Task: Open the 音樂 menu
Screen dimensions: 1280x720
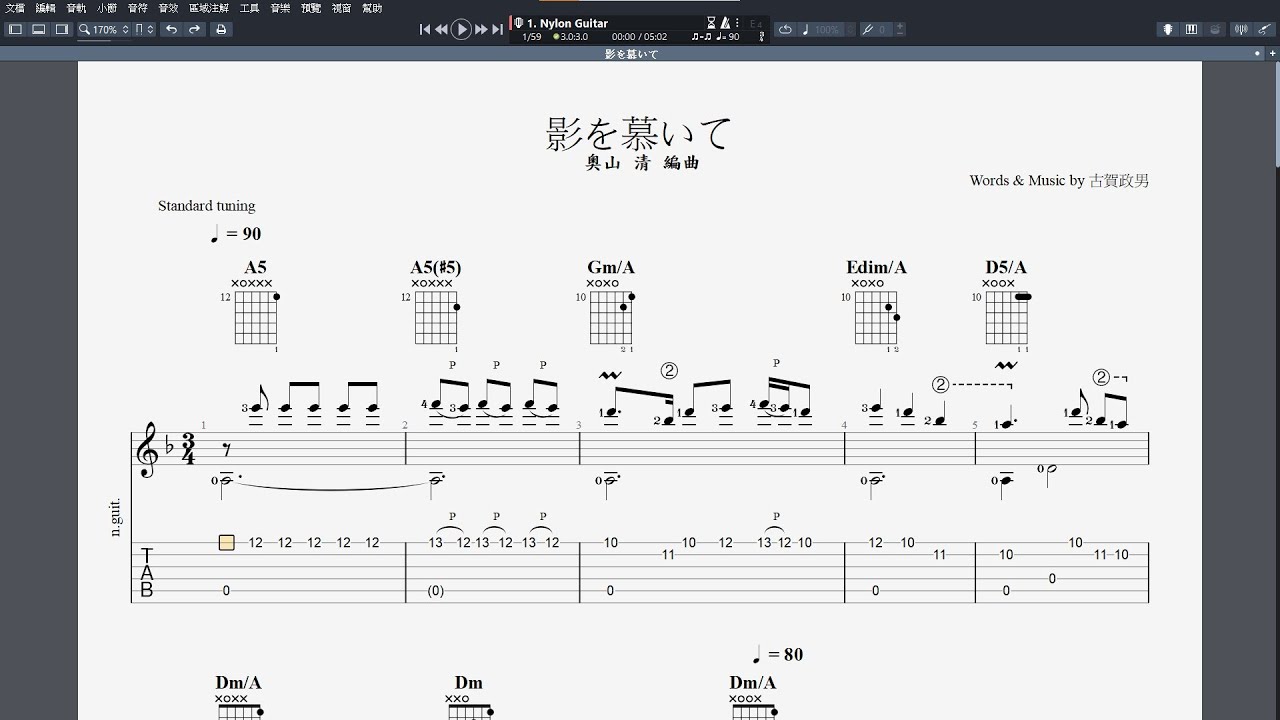Action: (x=280, y=8)
